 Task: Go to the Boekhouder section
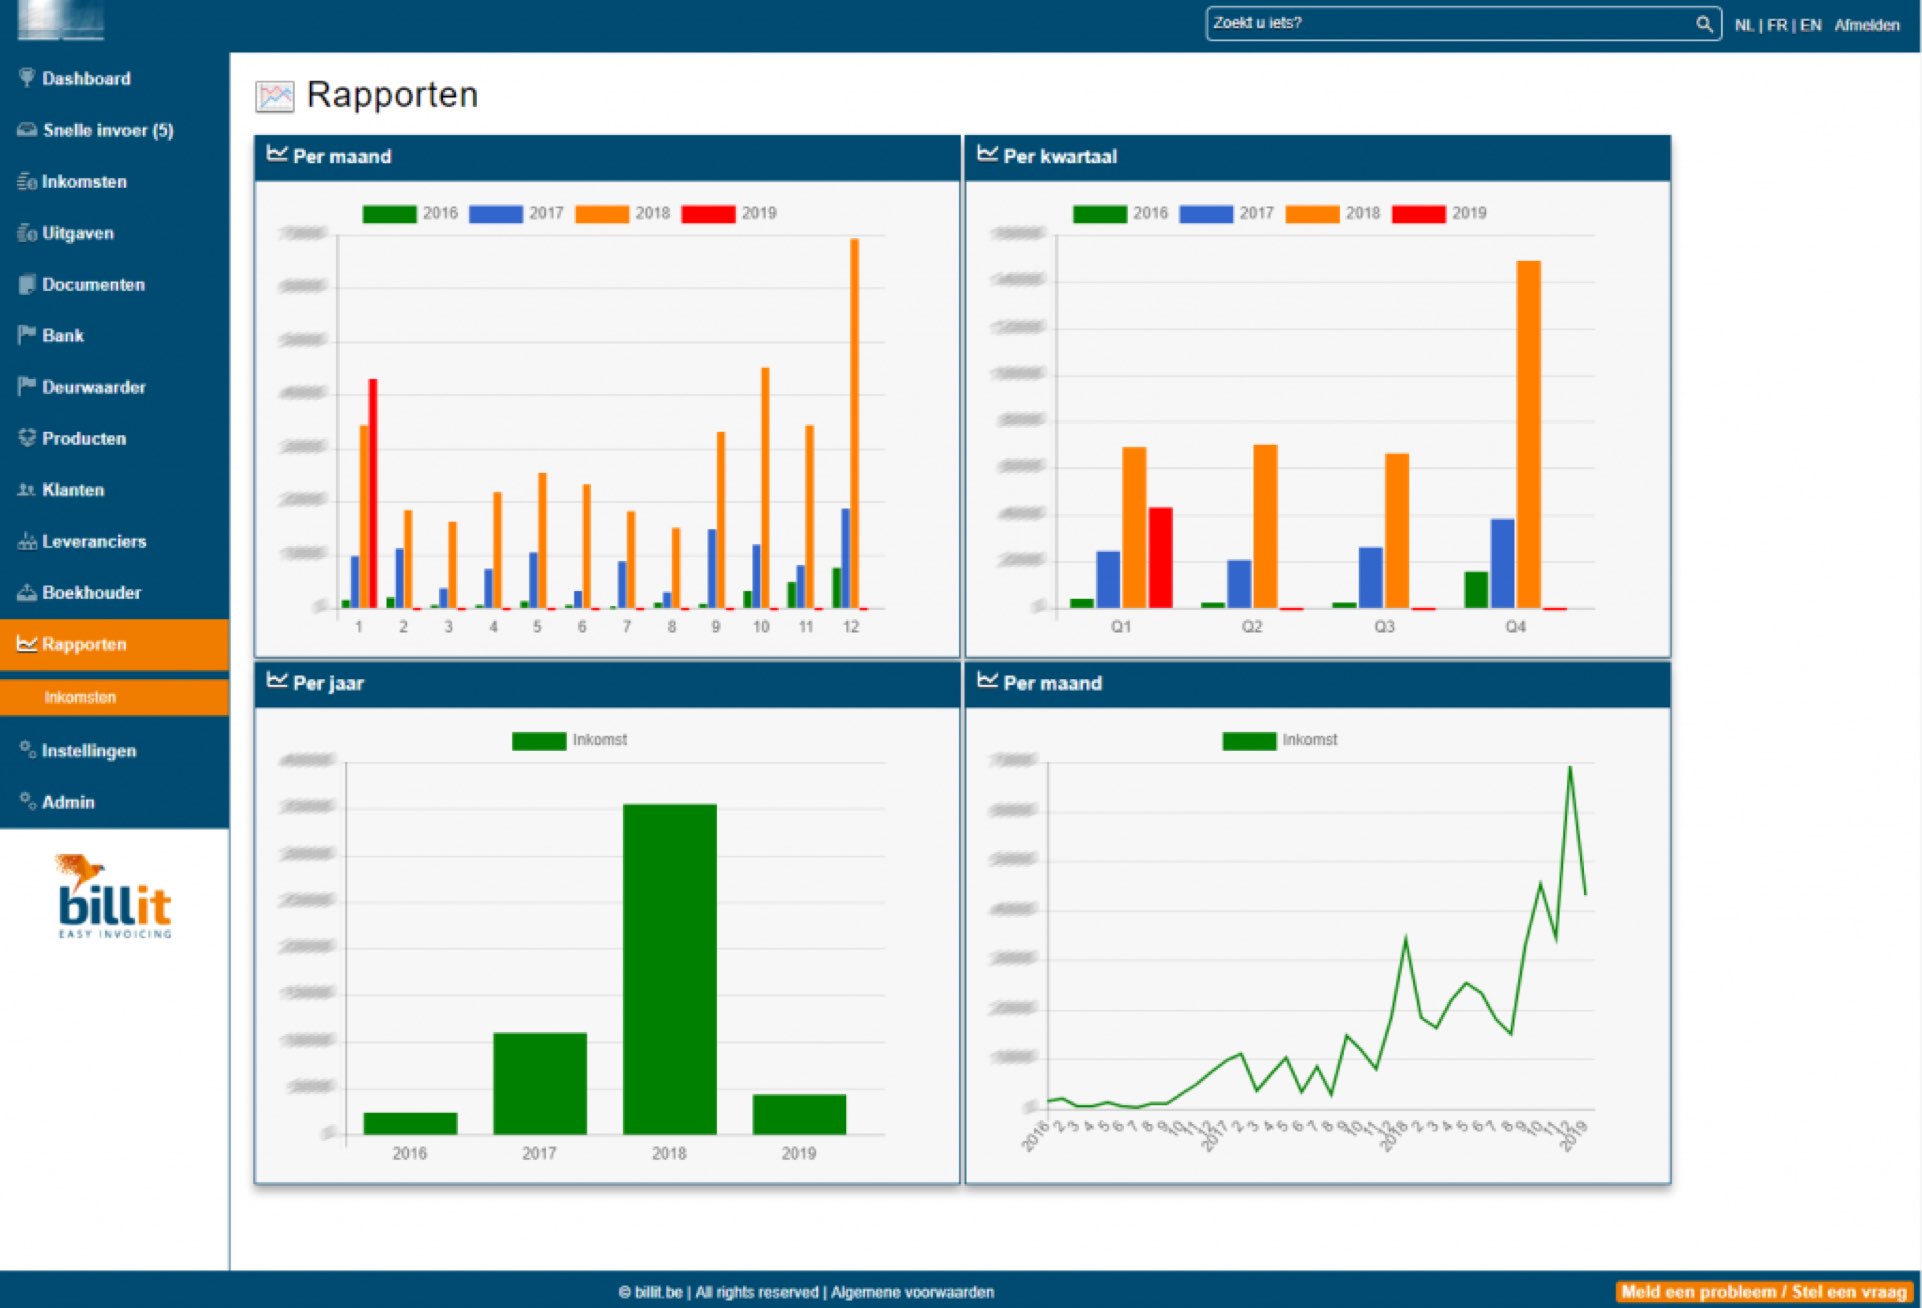pos(91,592)
